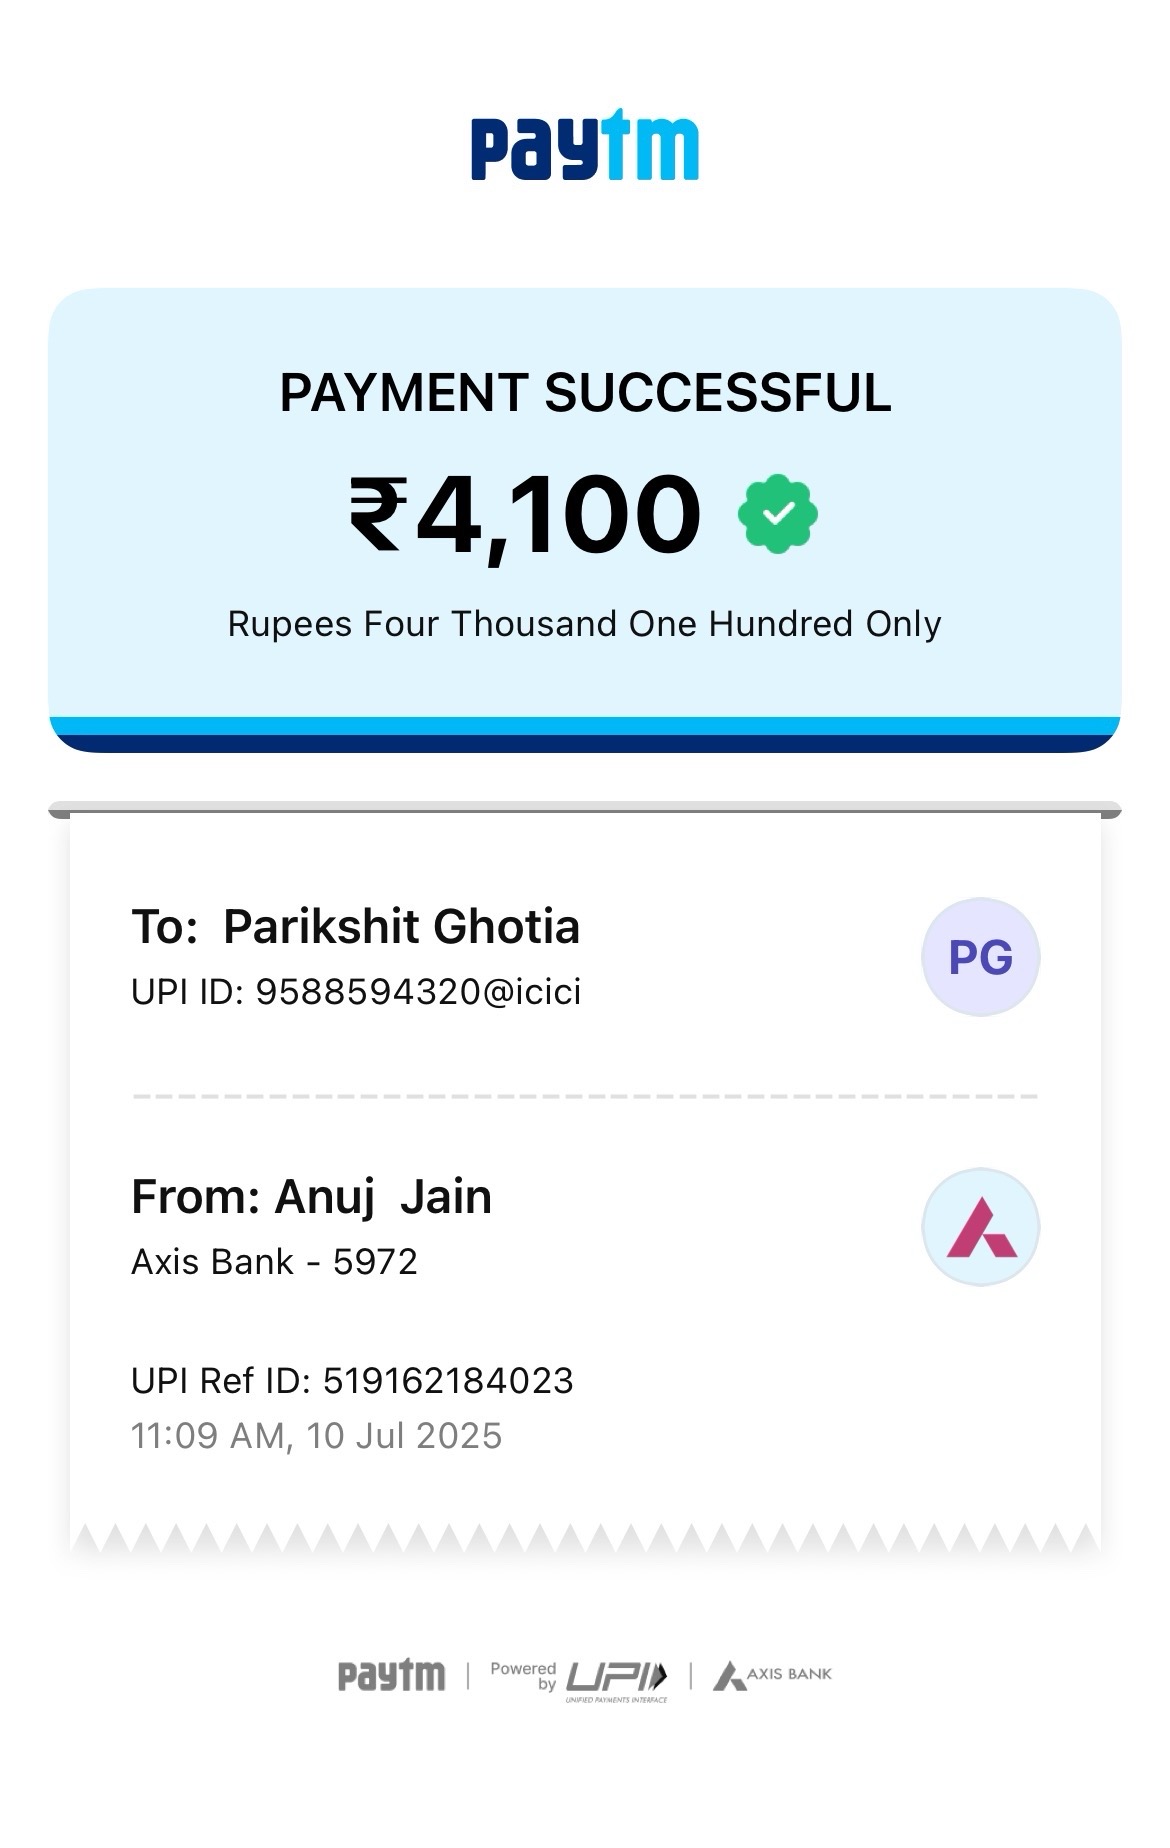Click Axis Bank - 5972 account text
The height and width of the screenshot is (1848, 1170).
pyautogui.click(x=274, y=1262)
